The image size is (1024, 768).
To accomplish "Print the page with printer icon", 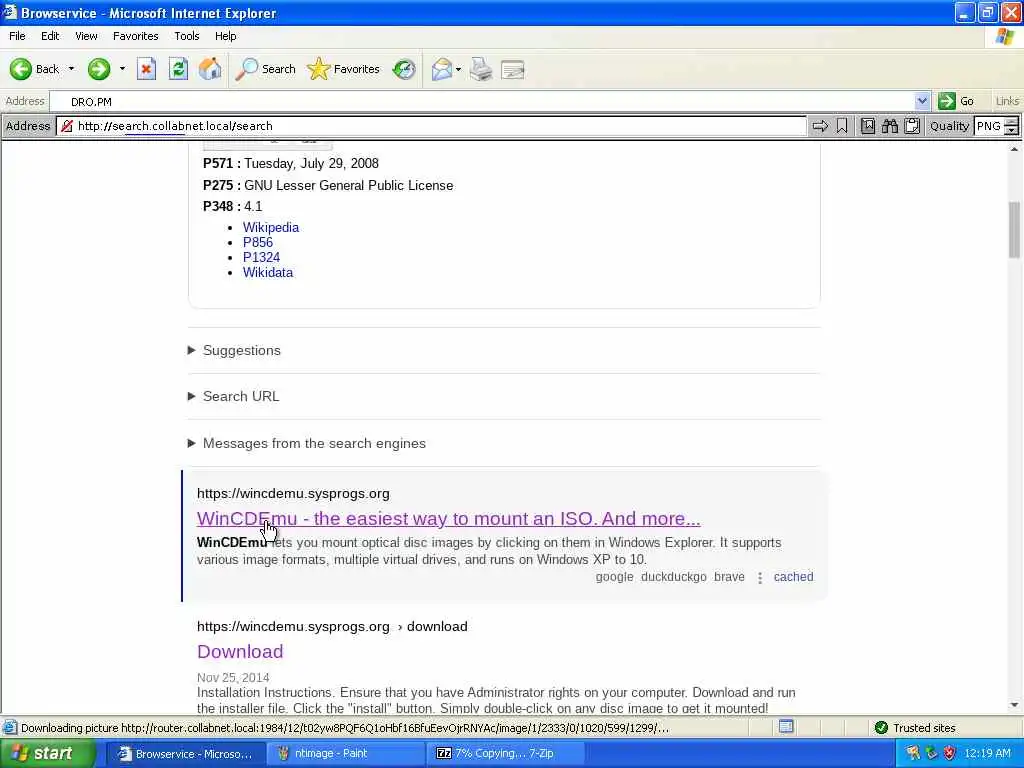I will (481, 69).
